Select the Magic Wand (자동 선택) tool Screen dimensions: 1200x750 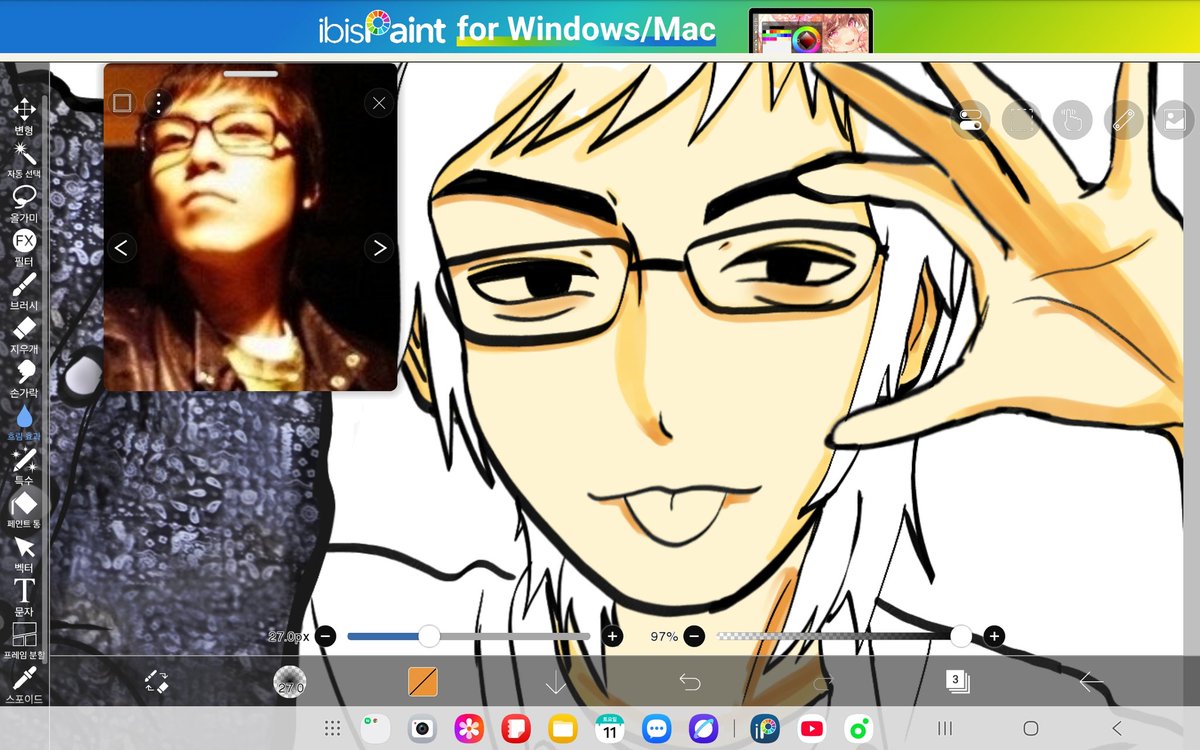(x=24, y=159)
